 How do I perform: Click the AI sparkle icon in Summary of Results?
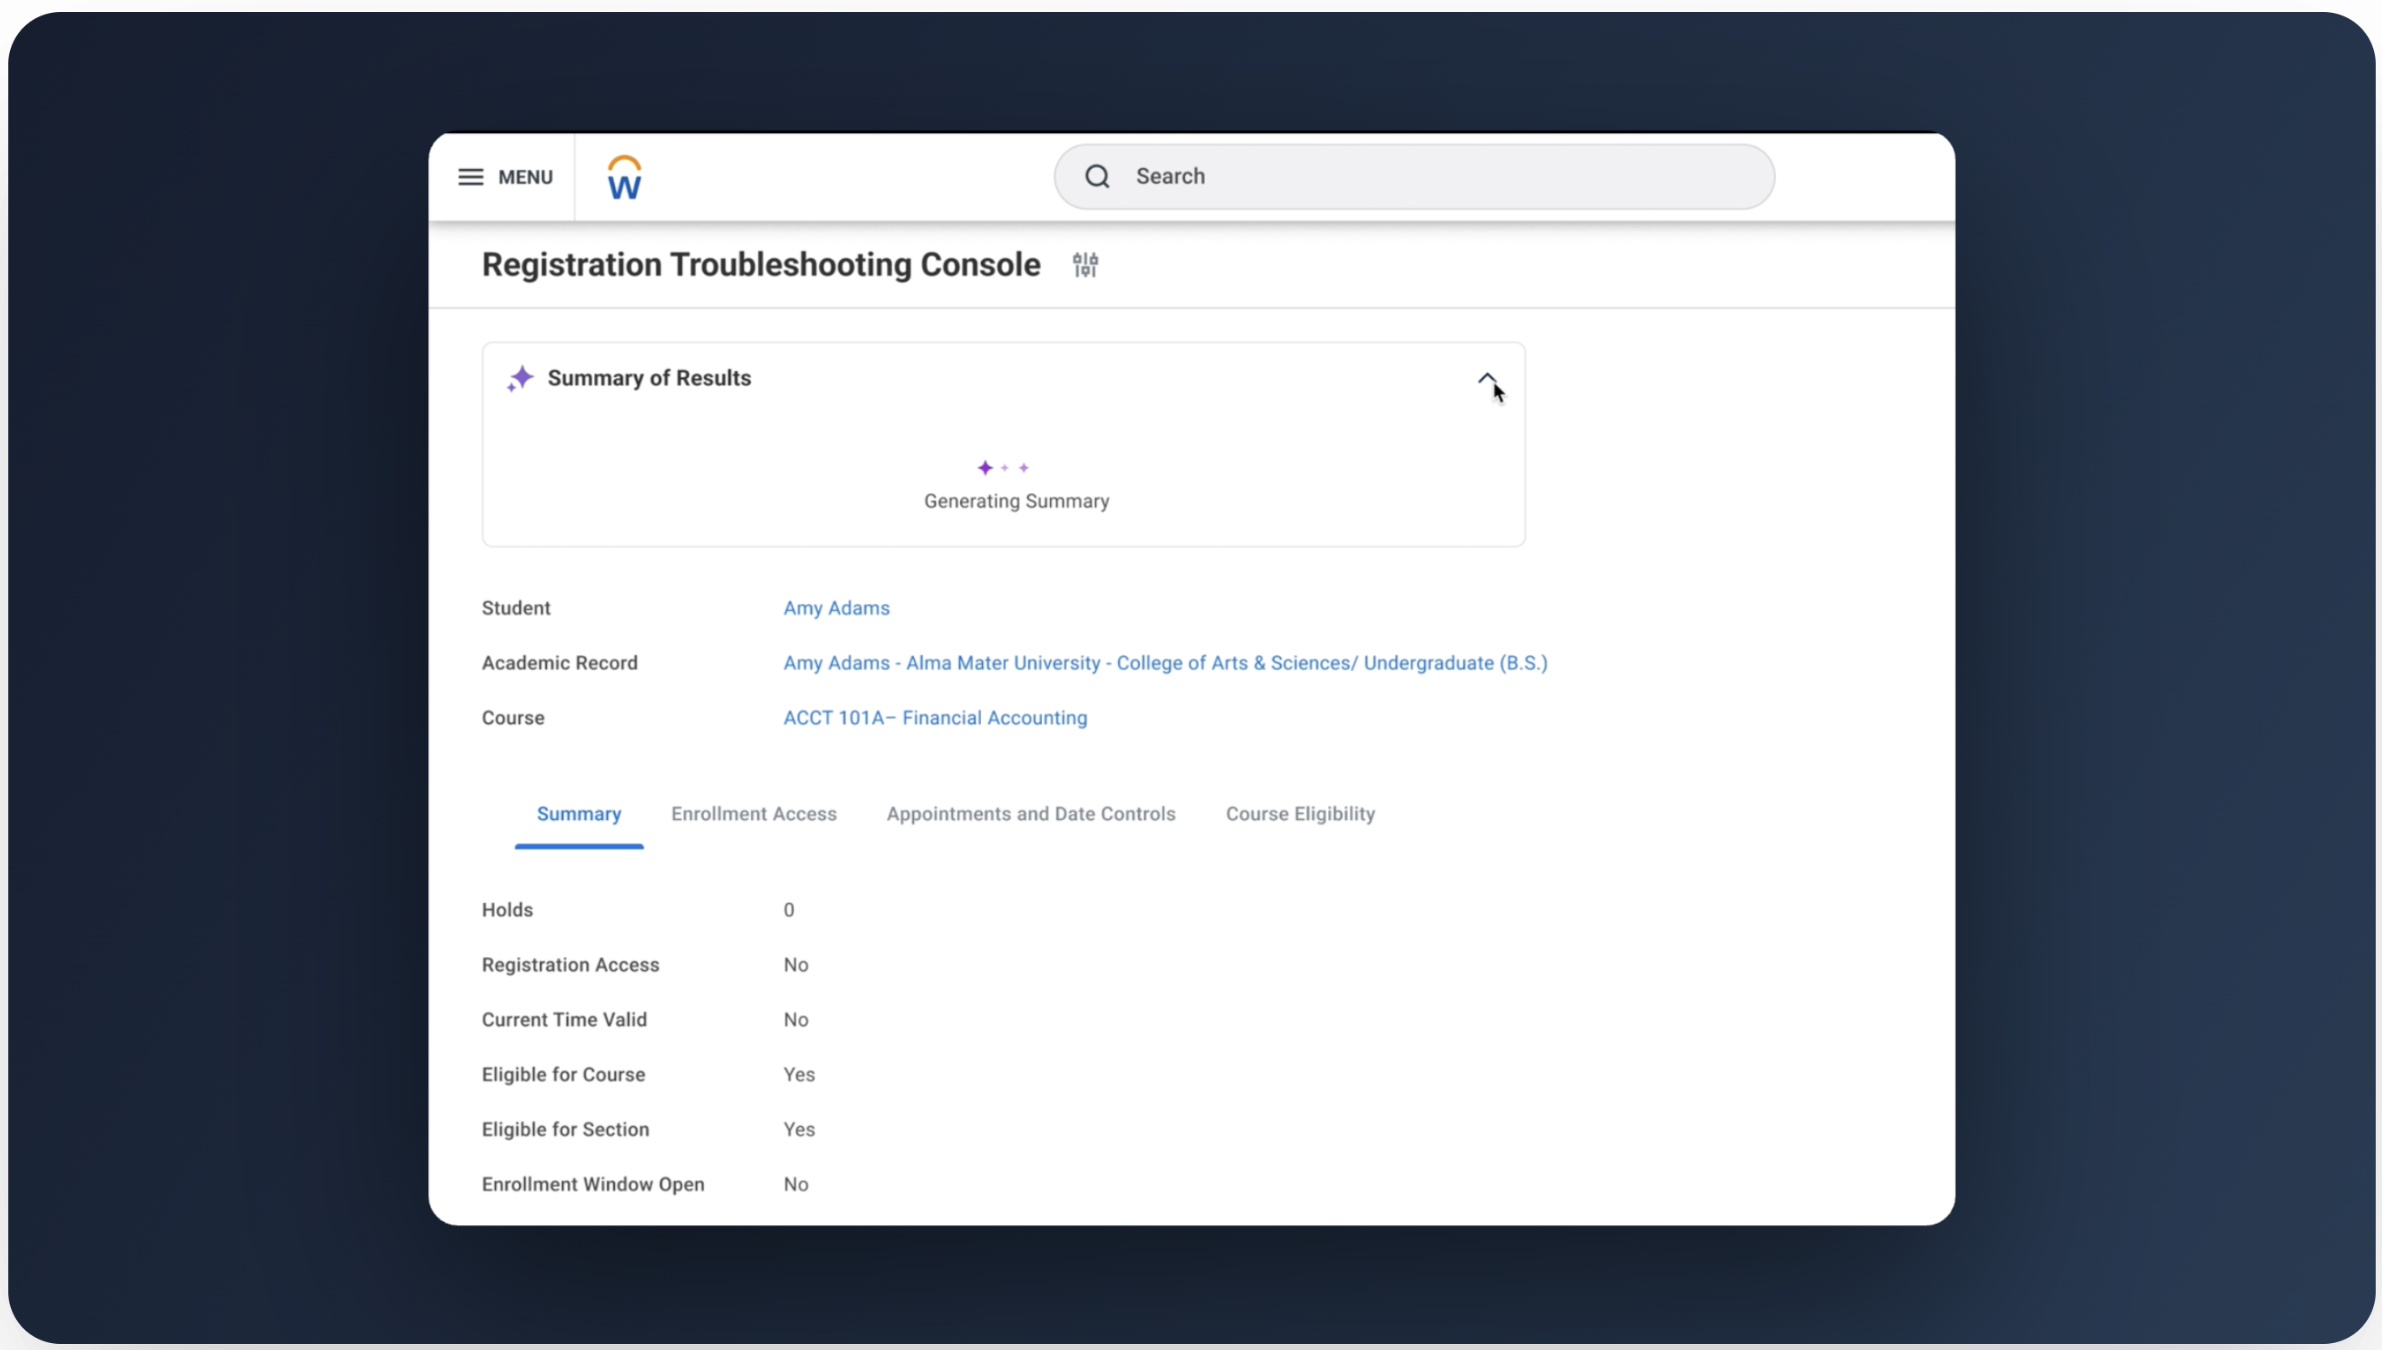(520, 378)
